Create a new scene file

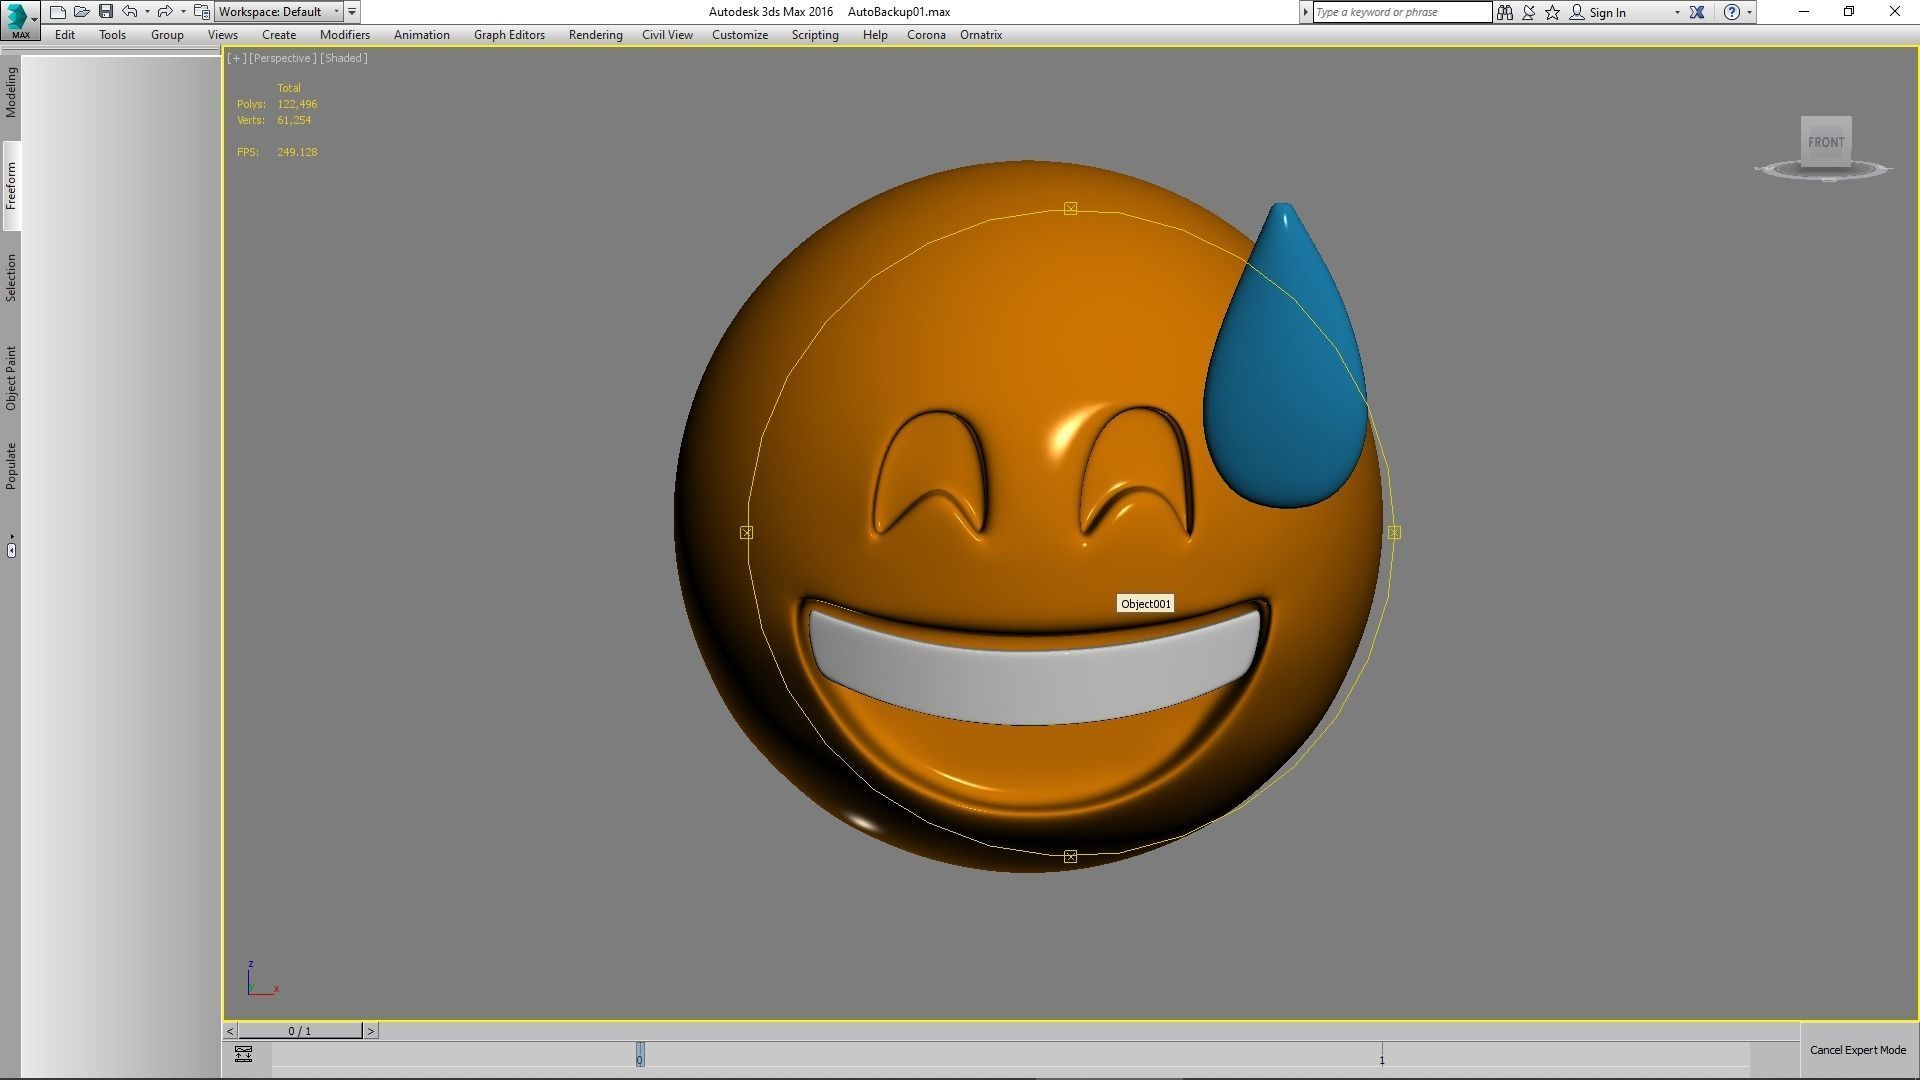pyautogui.click(x=58, y=12)
